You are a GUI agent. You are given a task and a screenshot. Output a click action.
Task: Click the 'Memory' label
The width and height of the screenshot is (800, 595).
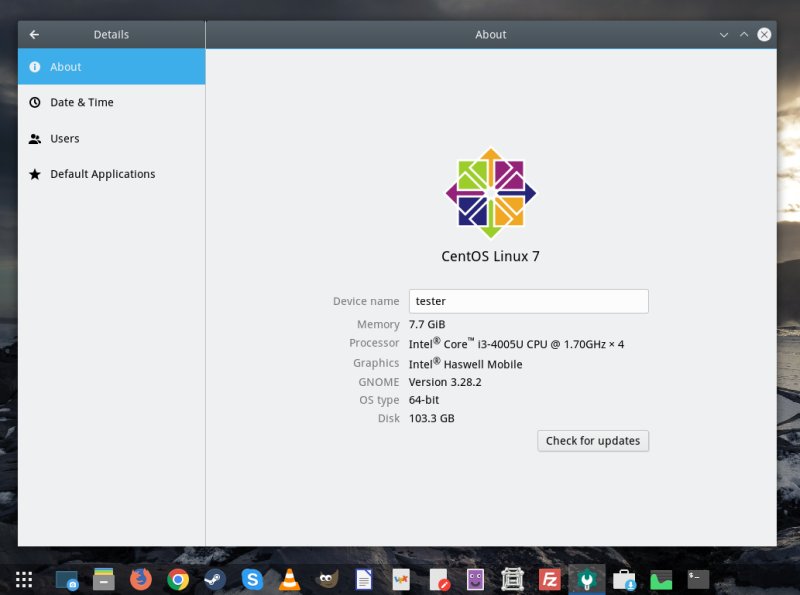tap(378, 325)
